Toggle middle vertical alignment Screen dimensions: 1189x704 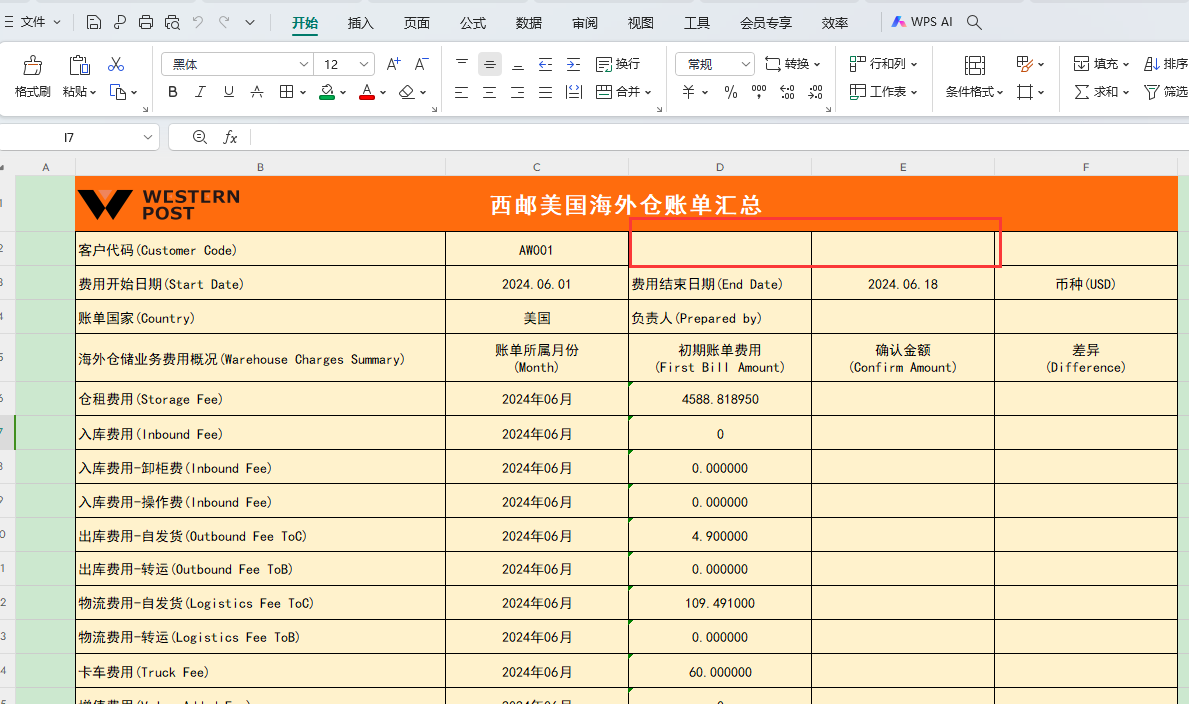(490, 64)
